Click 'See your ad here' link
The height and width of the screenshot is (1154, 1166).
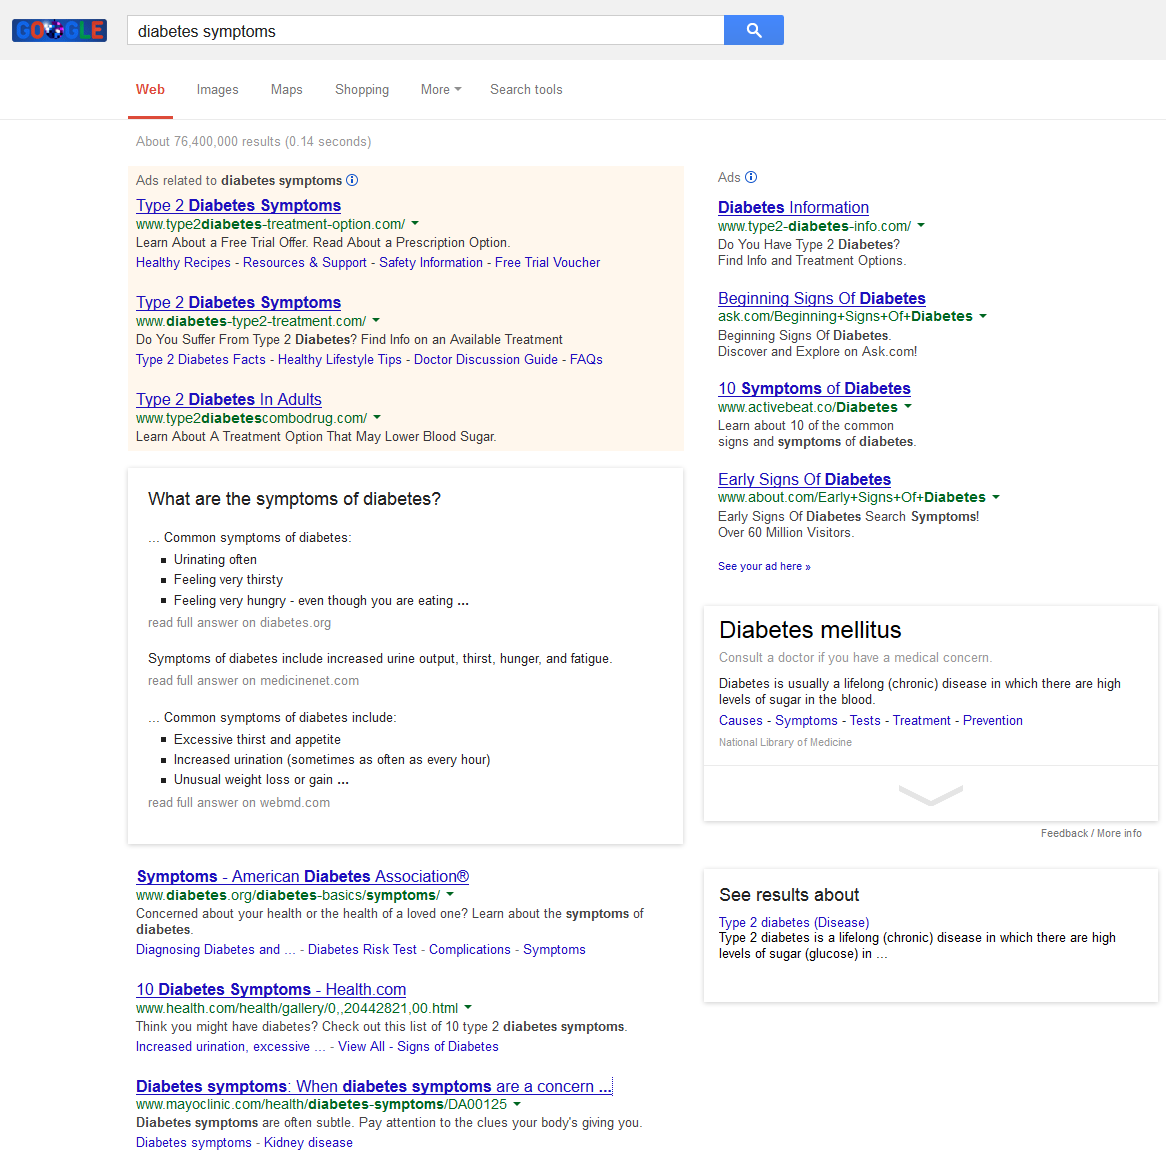tap(764, 567)
